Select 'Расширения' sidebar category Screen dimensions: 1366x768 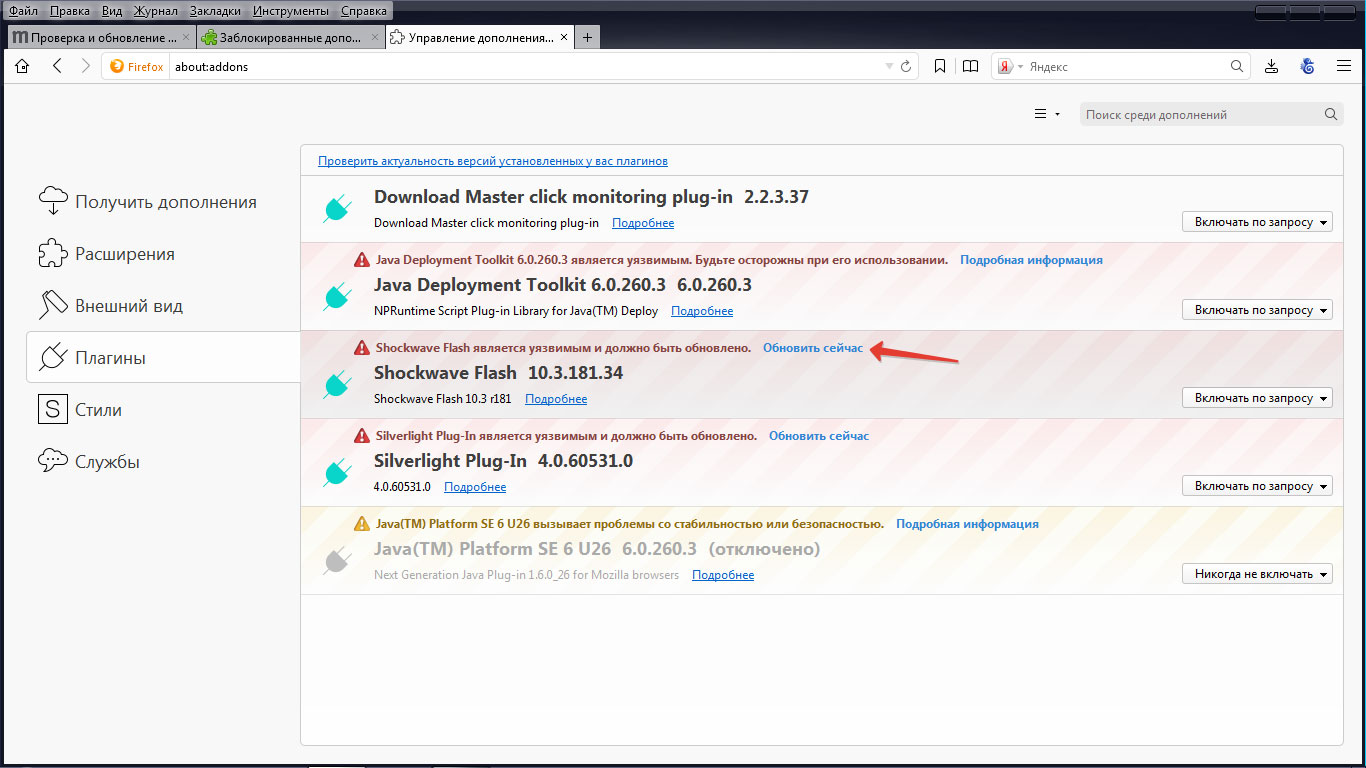(x=163, y=254)
